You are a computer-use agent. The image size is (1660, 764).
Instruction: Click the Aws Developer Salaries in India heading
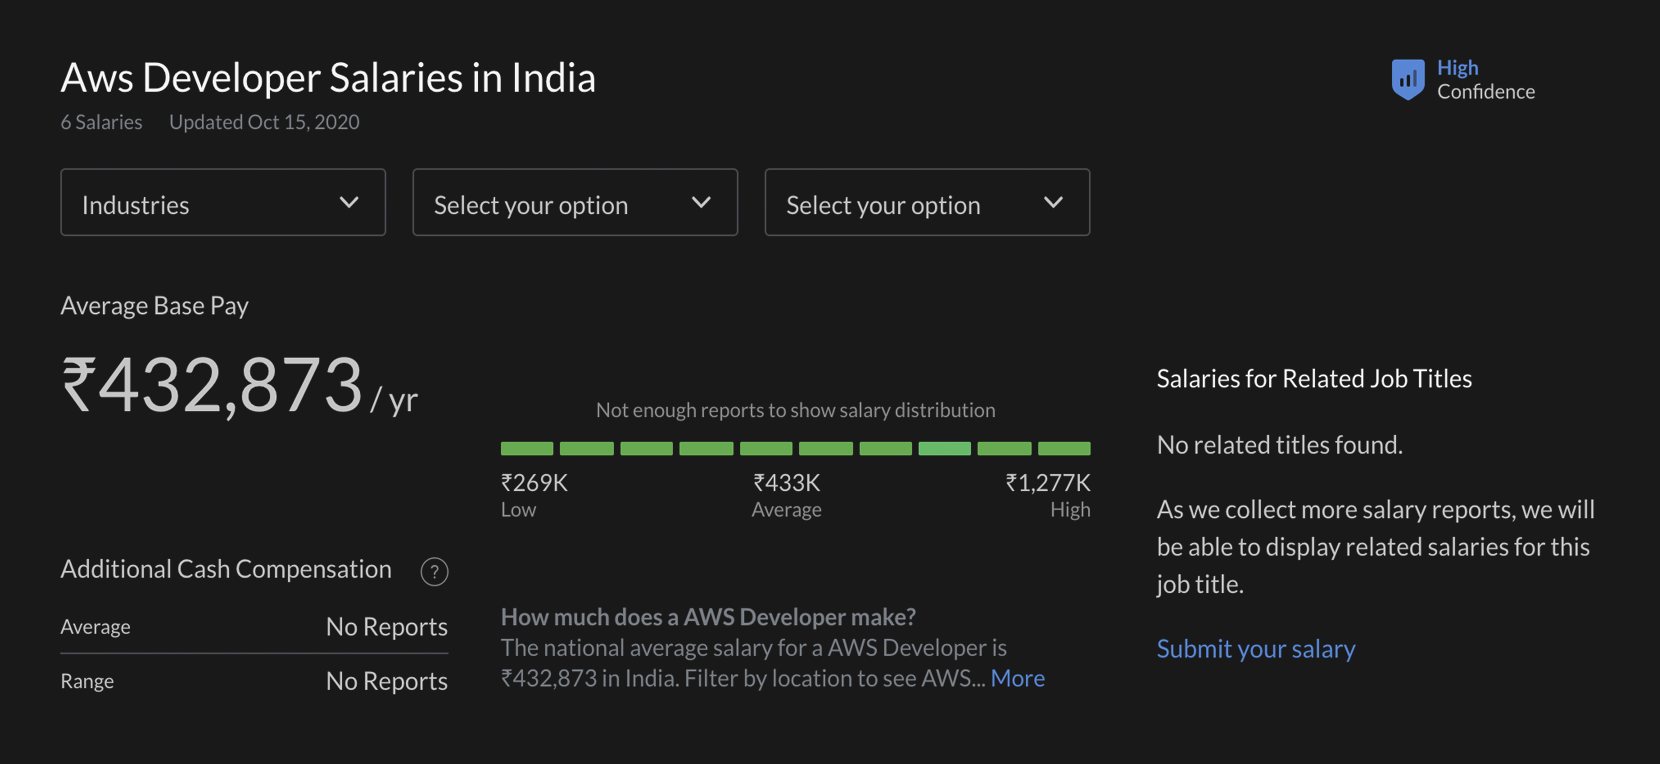[328, 77]
